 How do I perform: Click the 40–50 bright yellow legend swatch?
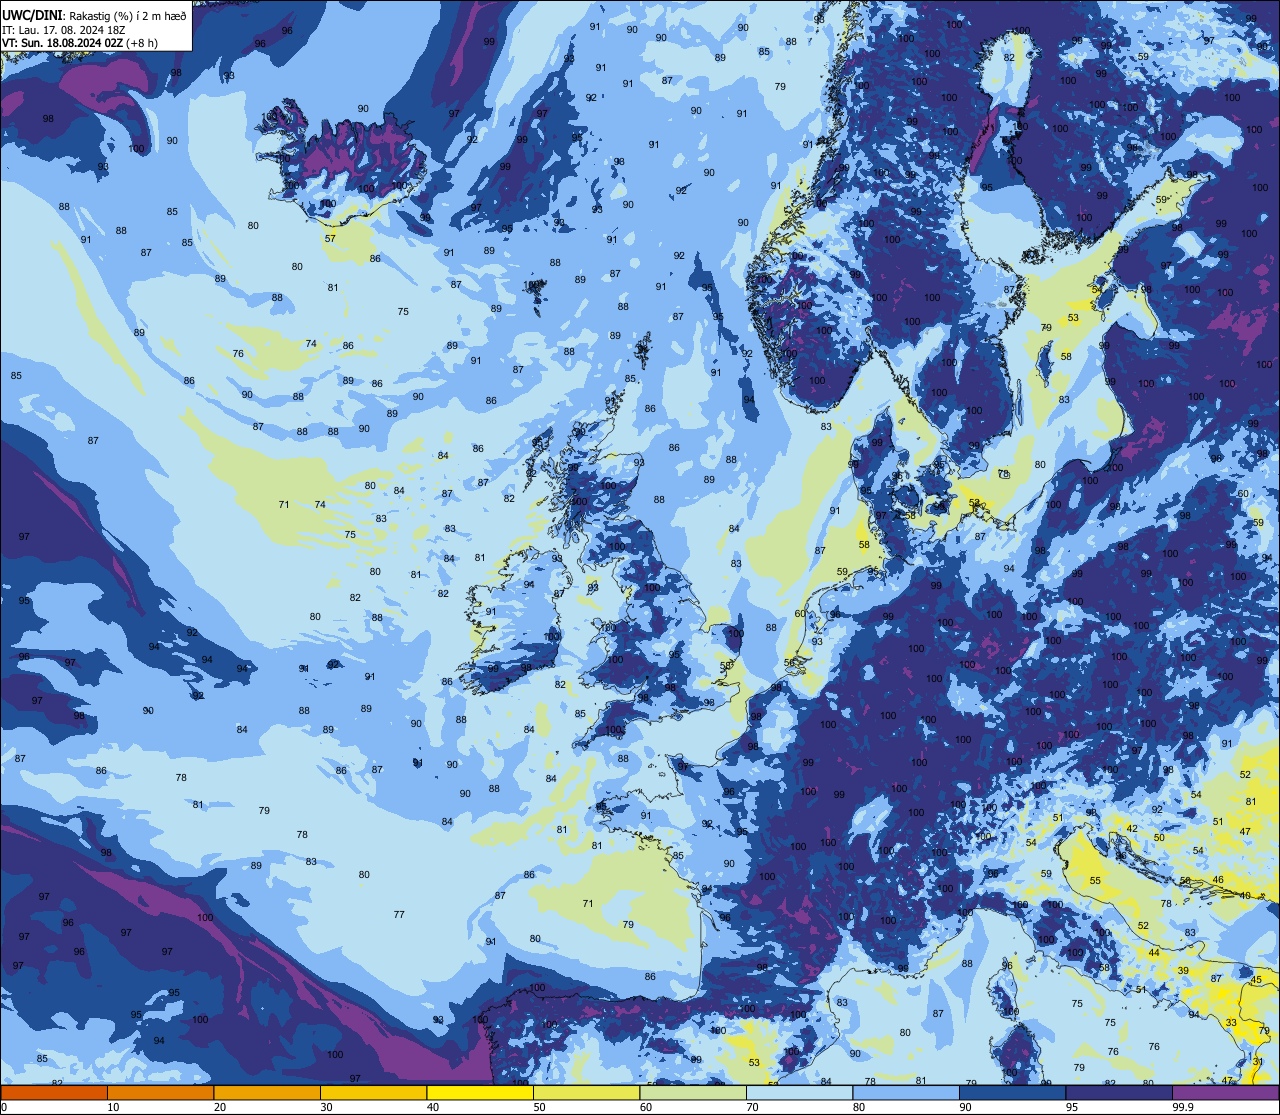pos(480,1092)
